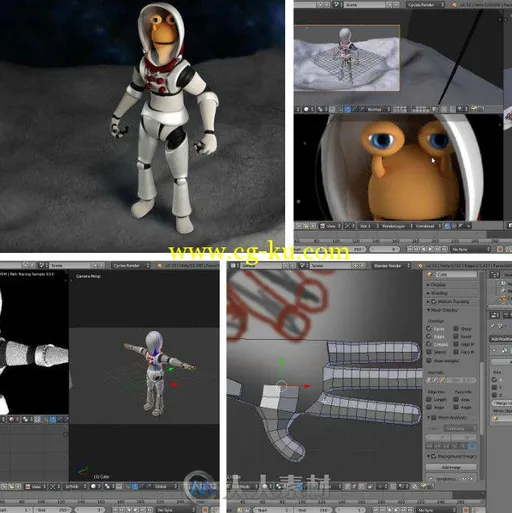512x513 pixels.
Task: Click the Add Image button
Action: click(x=451, y=467)
